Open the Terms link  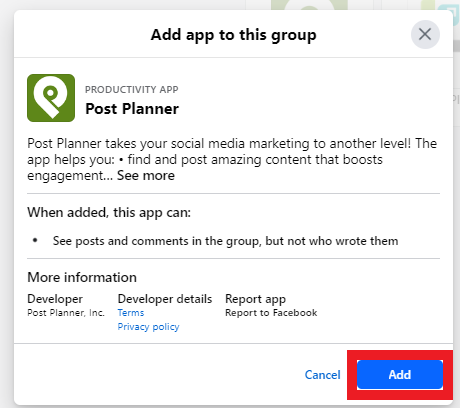click(x=131, y=313)
